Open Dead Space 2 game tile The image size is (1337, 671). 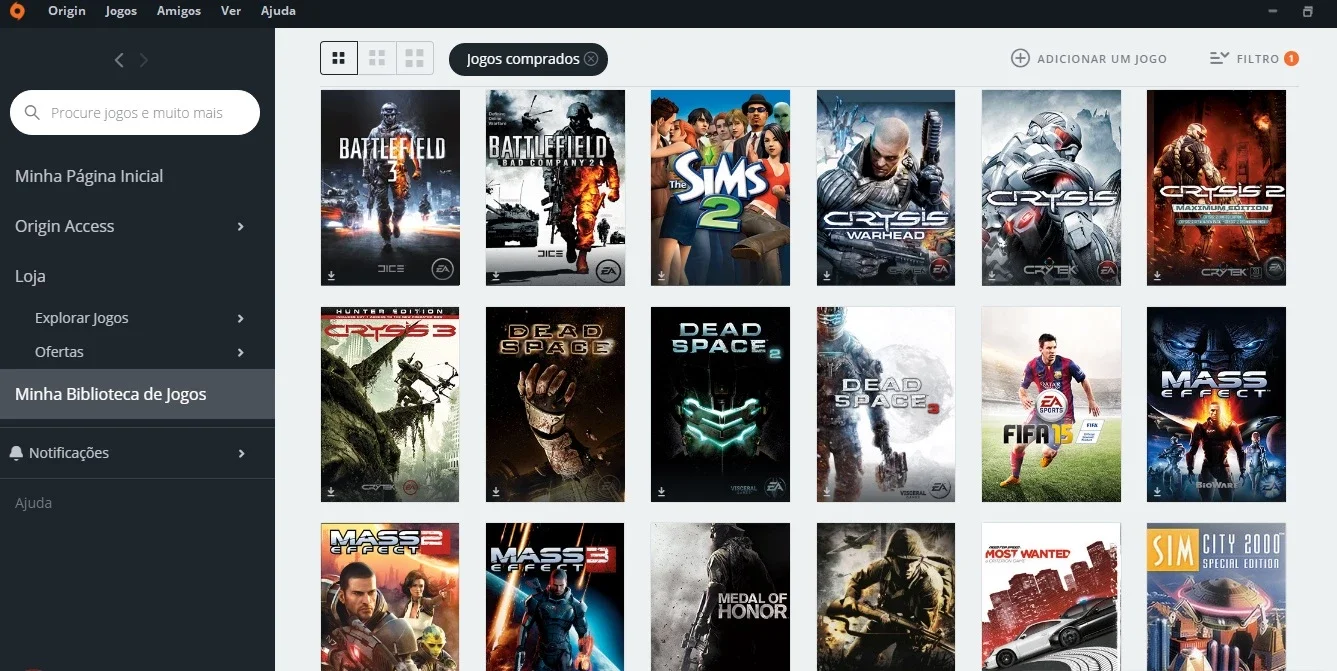[720, 404]
